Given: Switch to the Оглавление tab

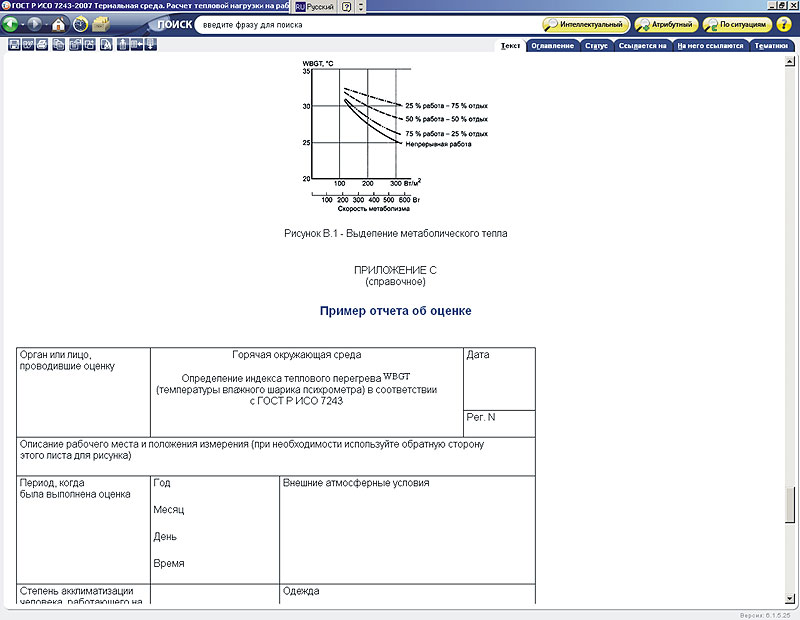Looking at the screenshot, I should [552, 45].
